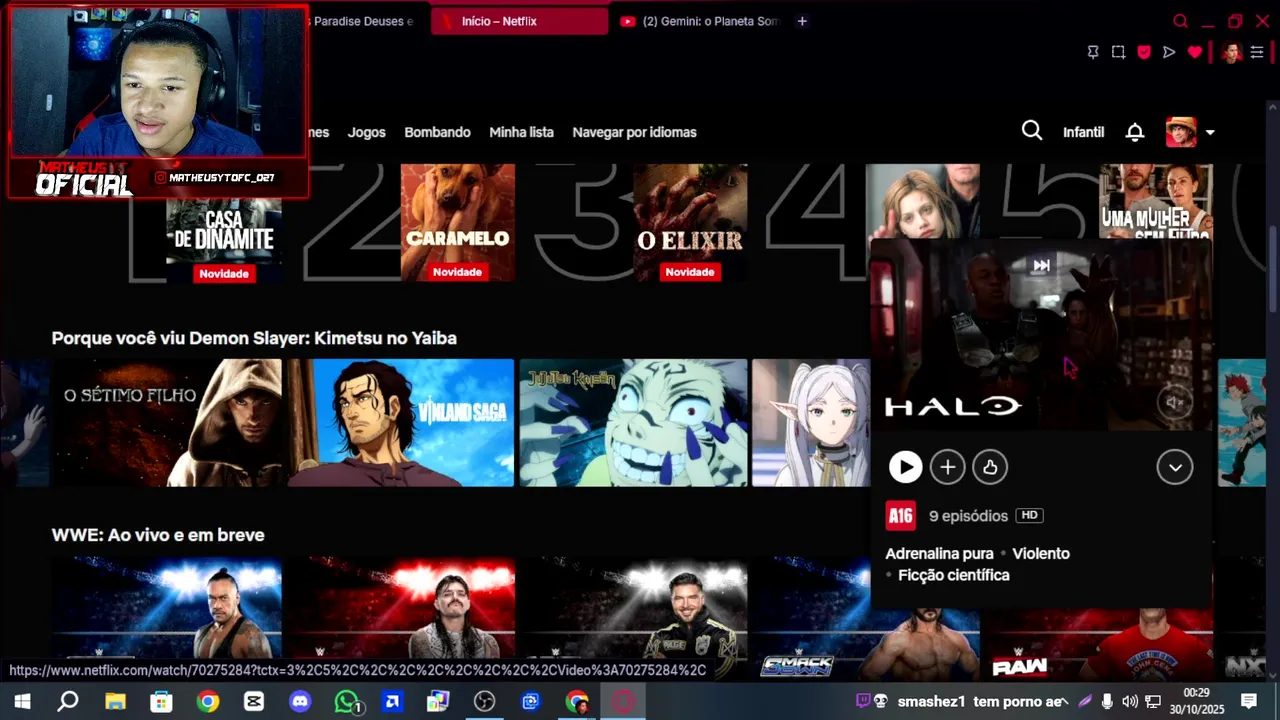
Task: Open Infantil kids section
Action: point(1083,132)
